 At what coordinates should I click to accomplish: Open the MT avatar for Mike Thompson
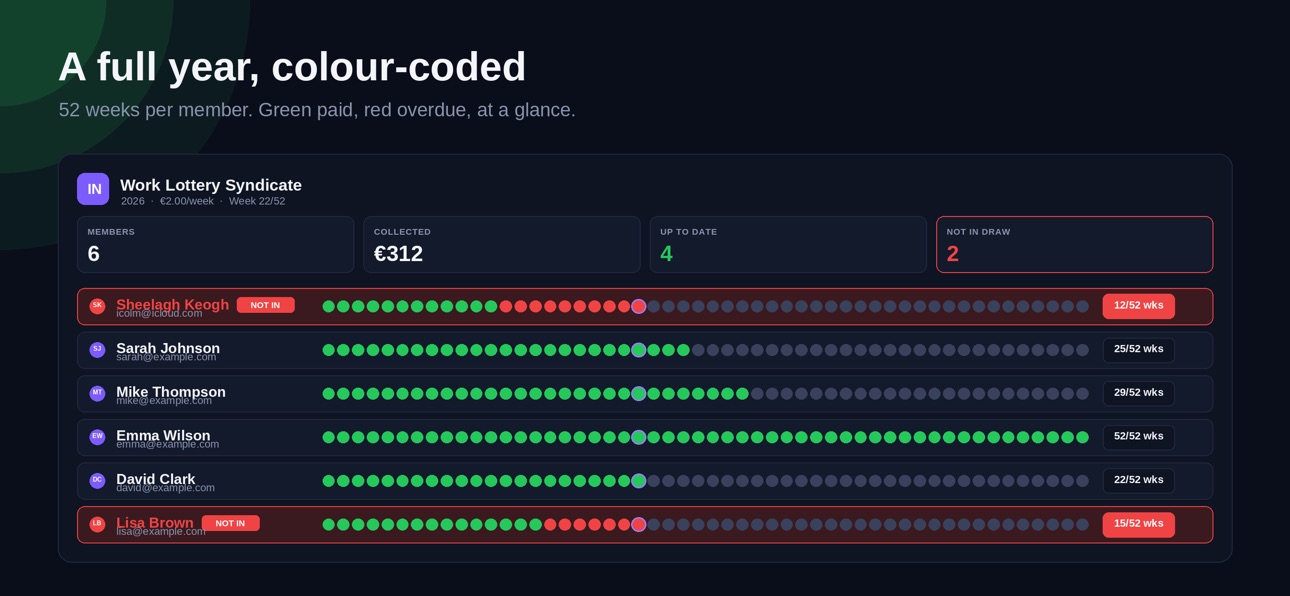(x=97, y=393)
